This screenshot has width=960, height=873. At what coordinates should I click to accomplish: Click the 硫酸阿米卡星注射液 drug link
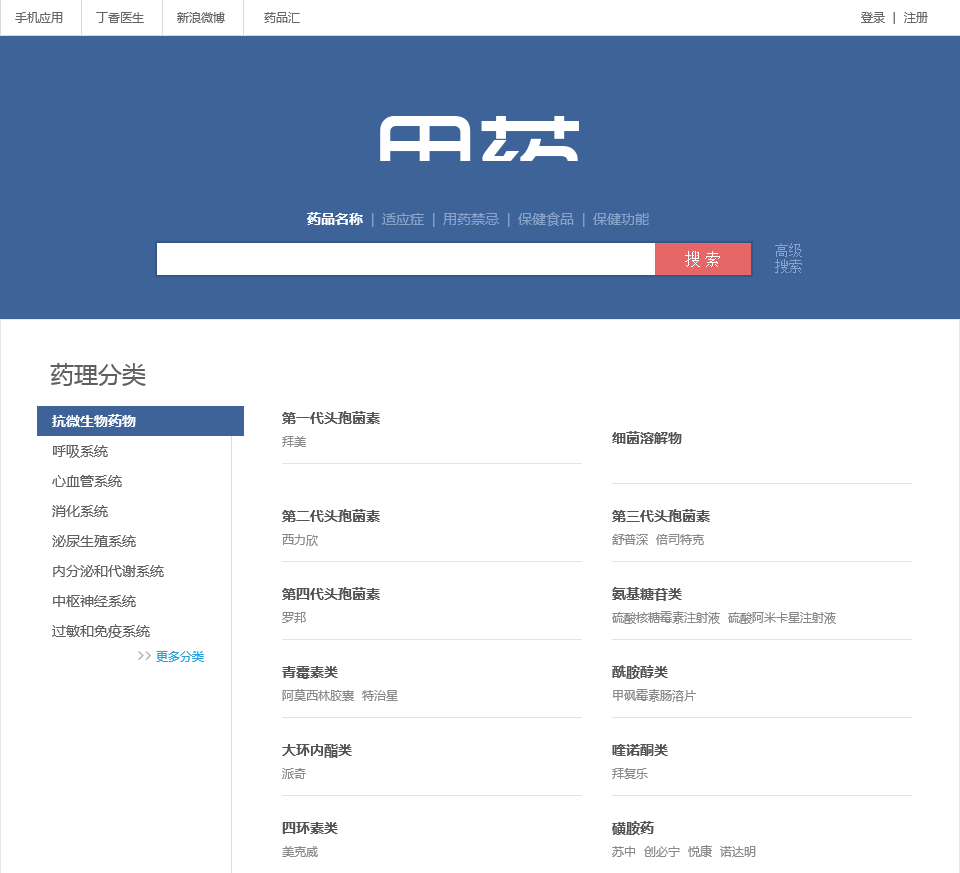[782, 618]
